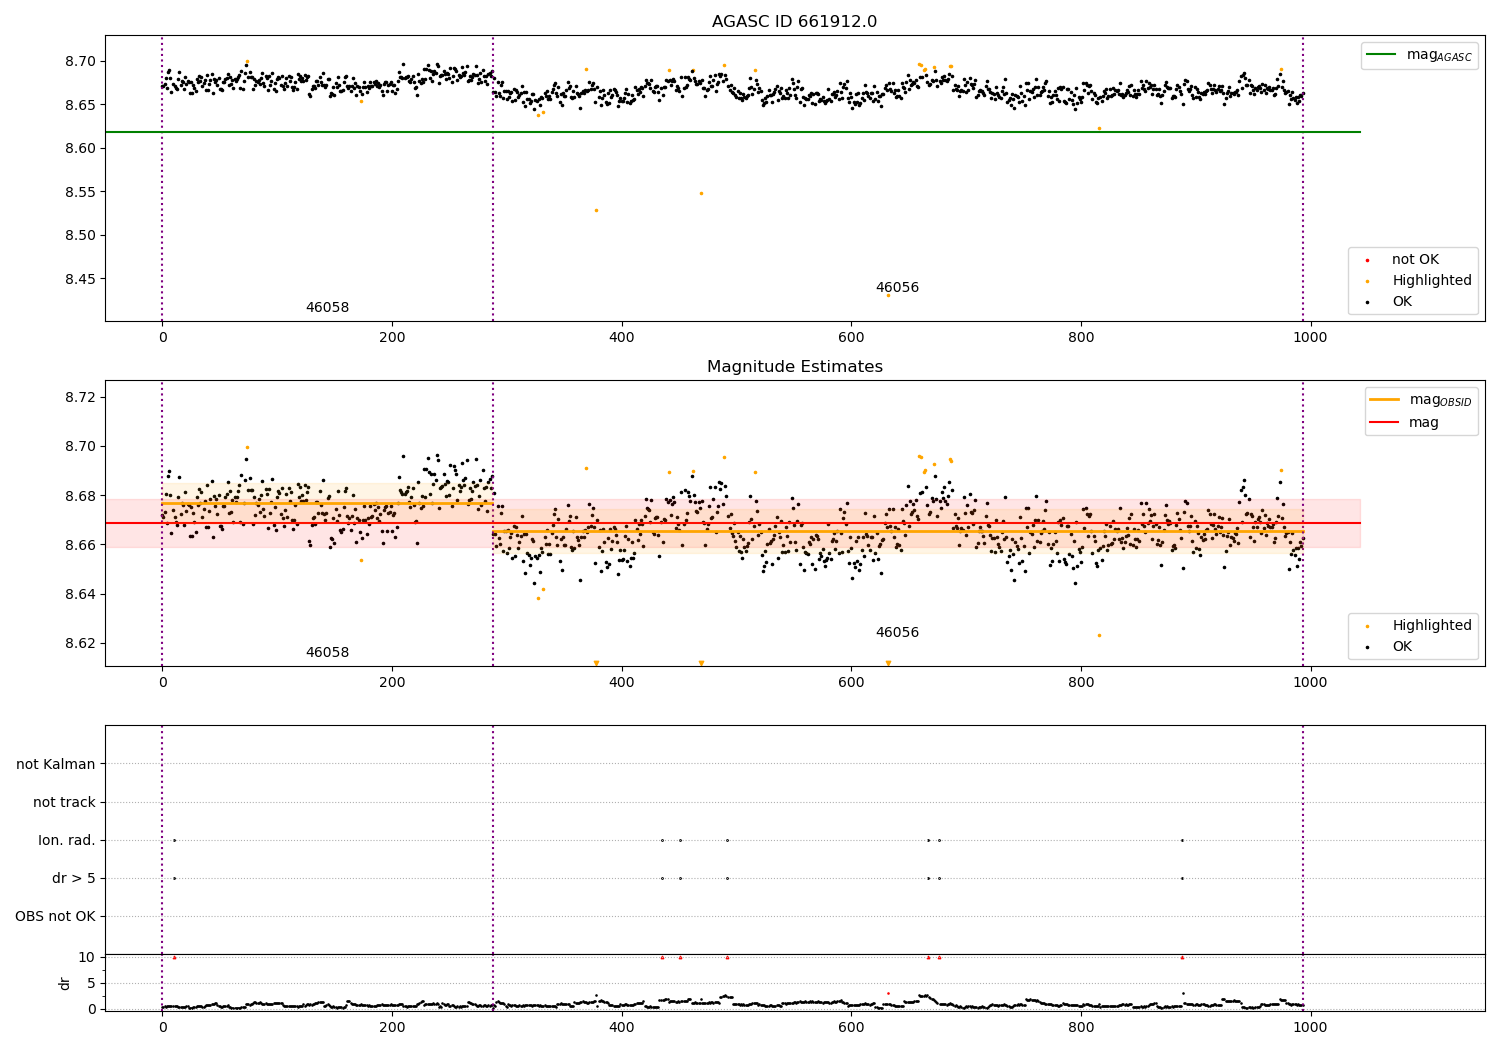Click the 8.62 tick label on middle plot
The image size is (1500, 1050).
coord(81,644)
